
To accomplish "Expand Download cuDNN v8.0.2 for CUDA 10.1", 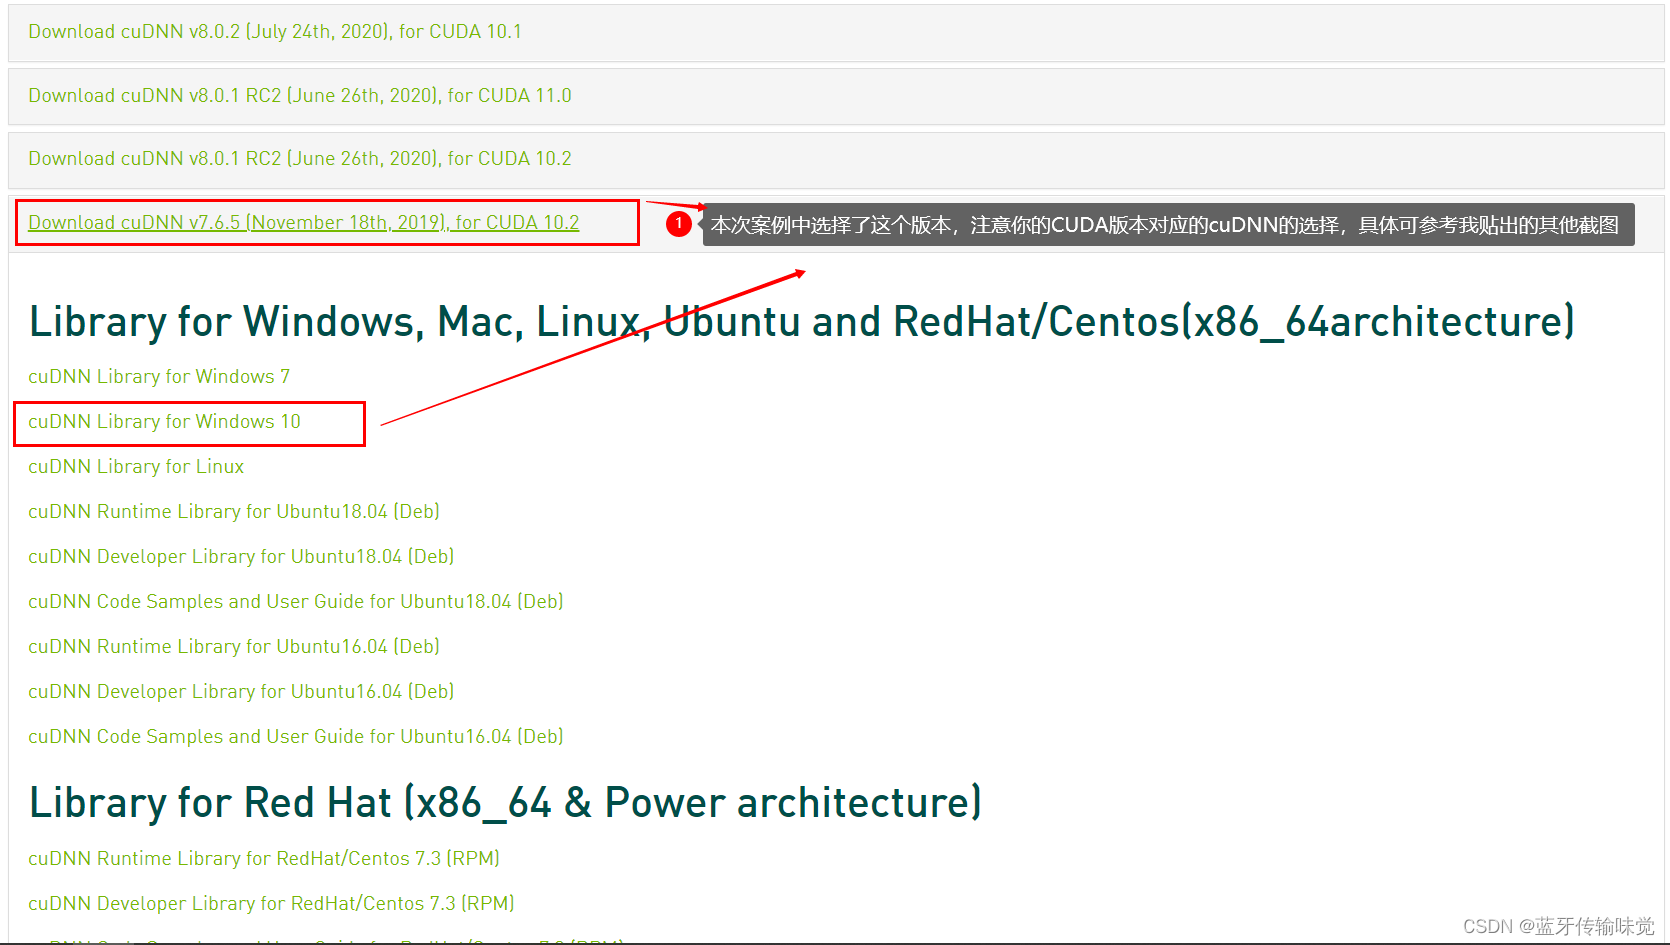I will click(275, 31).
